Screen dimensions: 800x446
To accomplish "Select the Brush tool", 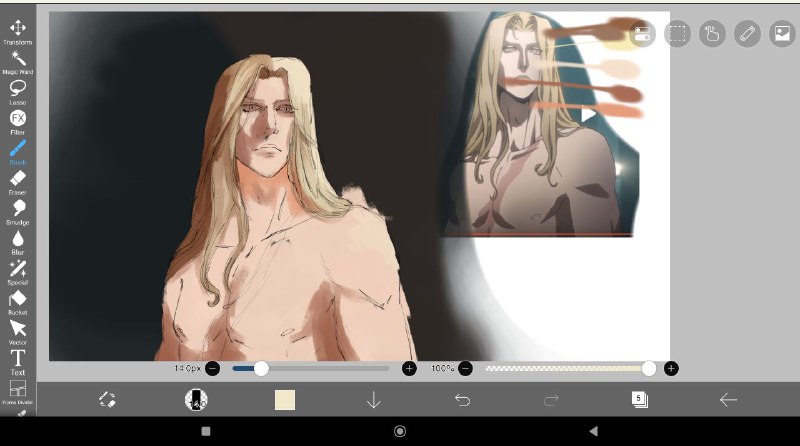I will click(x=18, y=153).
